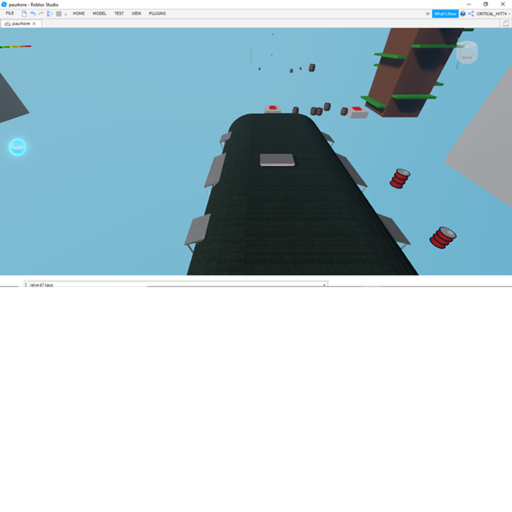This screenshot has height=512, width=512.
Task: Toggle the panel layout icon at right of tab bar
Action: click(506, 23)
